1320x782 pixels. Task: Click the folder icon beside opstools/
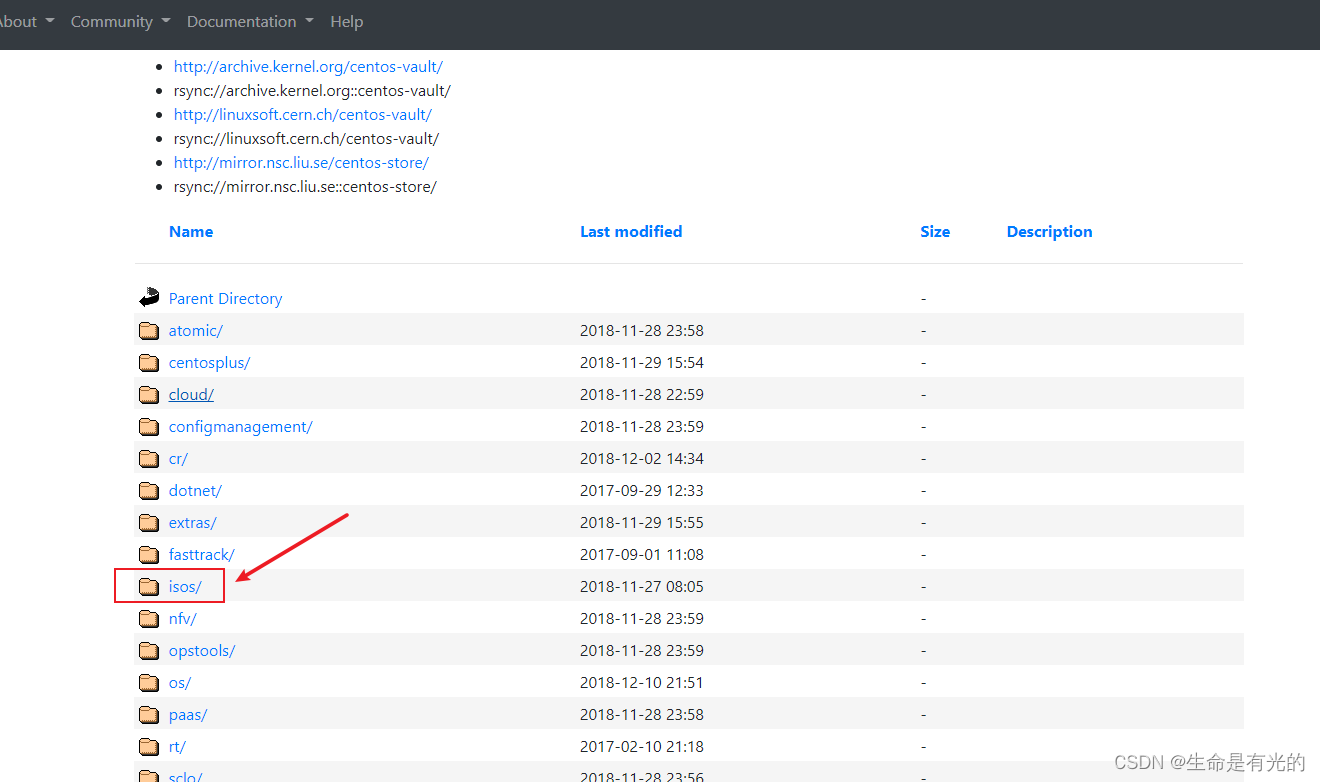[x=149, y=650]
